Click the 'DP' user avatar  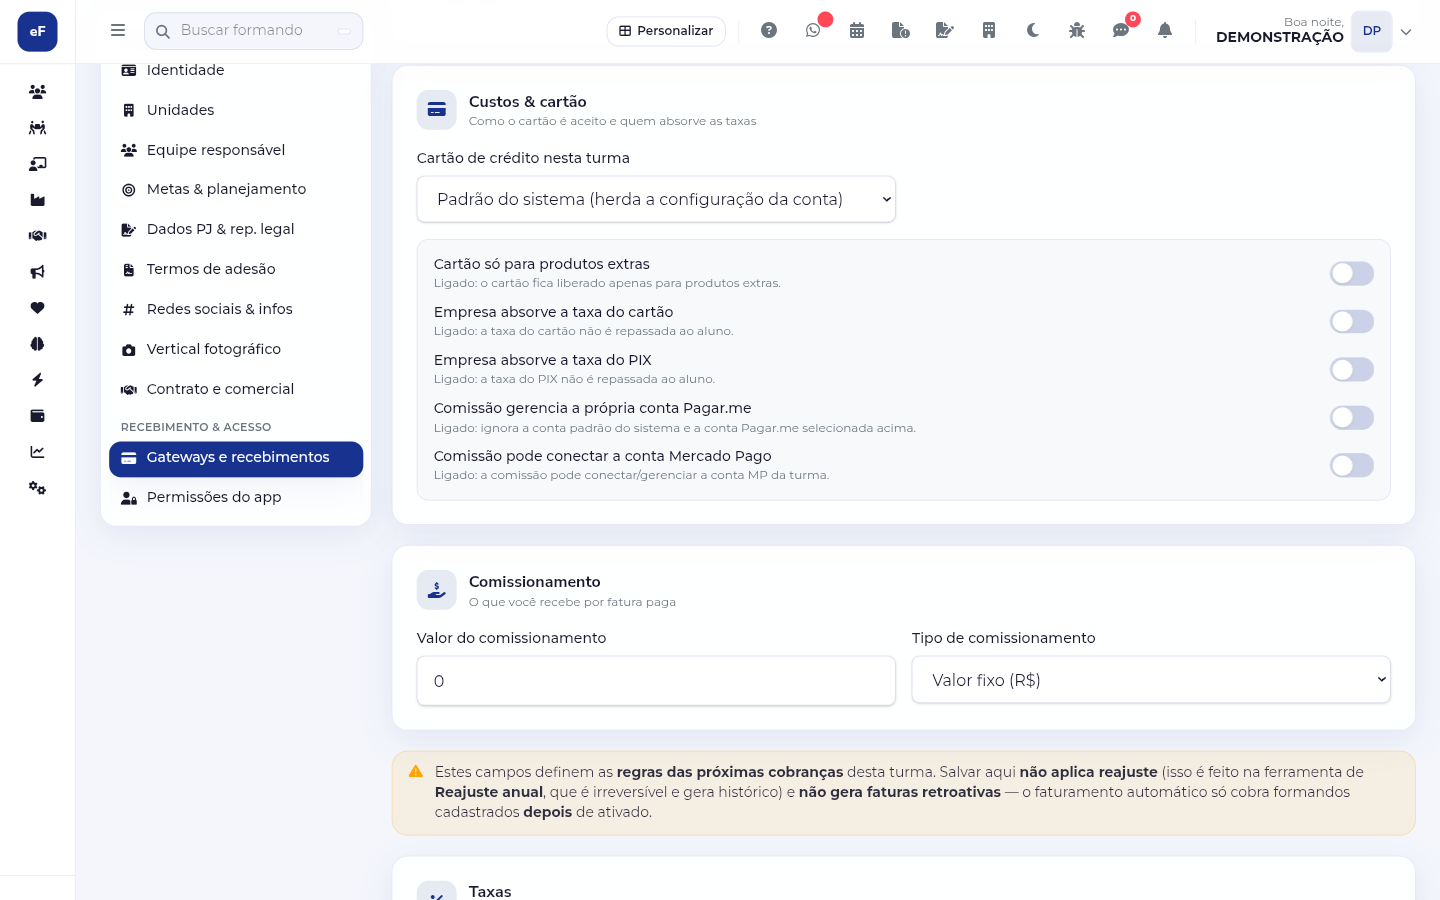pyautogui.click(x=1372, y=31)
